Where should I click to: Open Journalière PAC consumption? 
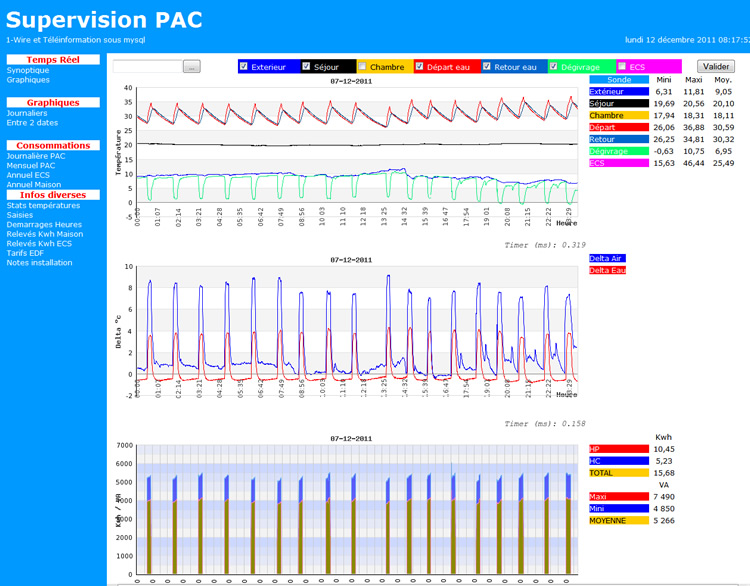click(x=36, y=156)
